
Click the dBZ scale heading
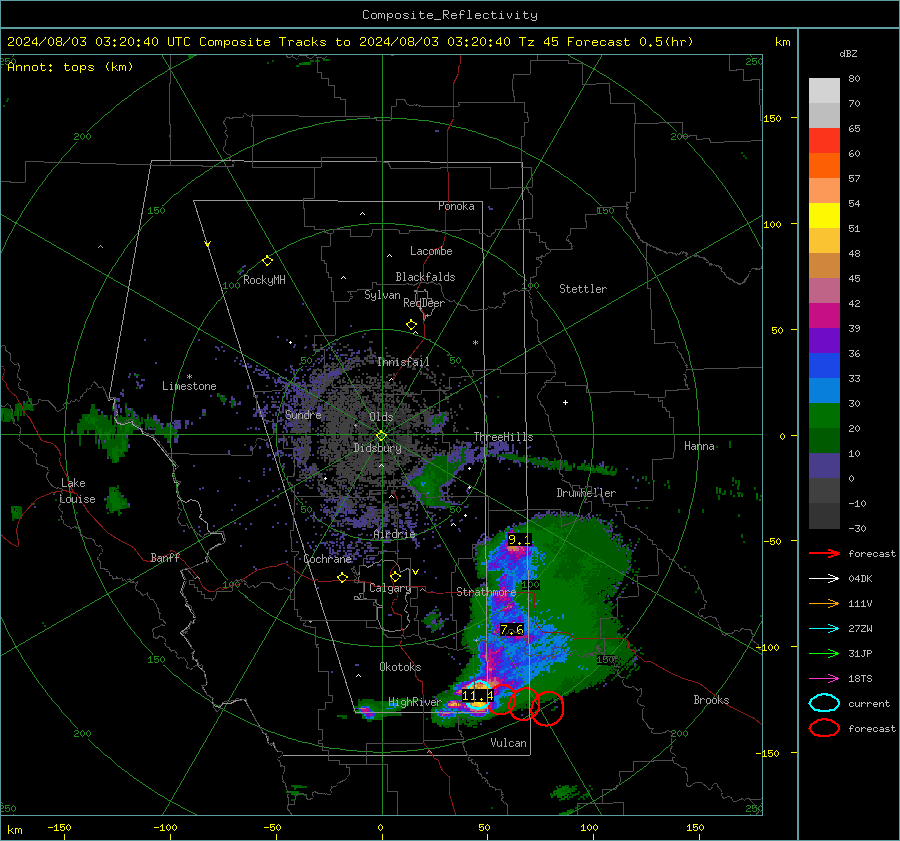pos(848,53)
